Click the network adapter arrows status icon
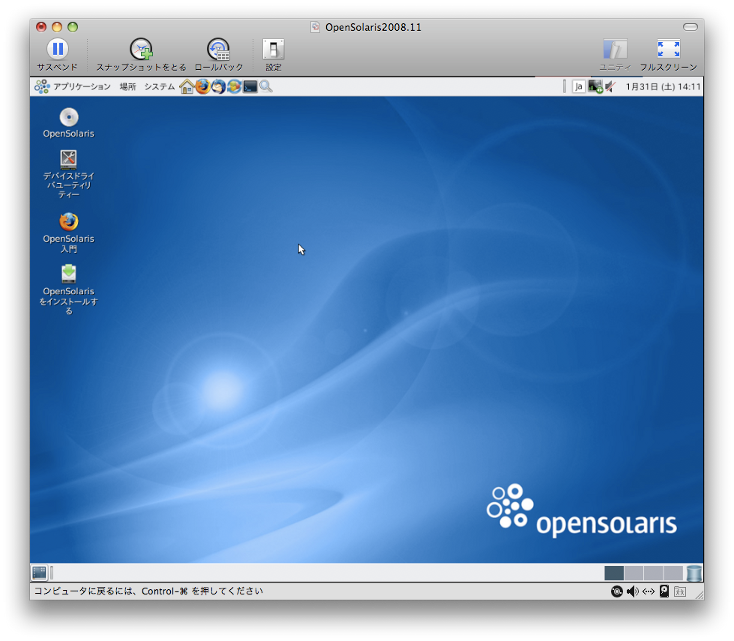The image size is (734, 641). click(x=648, y=592)
